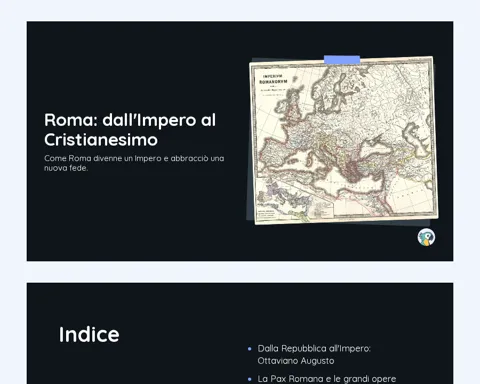Image resolution: width=480 pixels, height=384 pixels.
Task: Click 'La Pax Romana e le grandi opere'
Action: click(327, 379)
